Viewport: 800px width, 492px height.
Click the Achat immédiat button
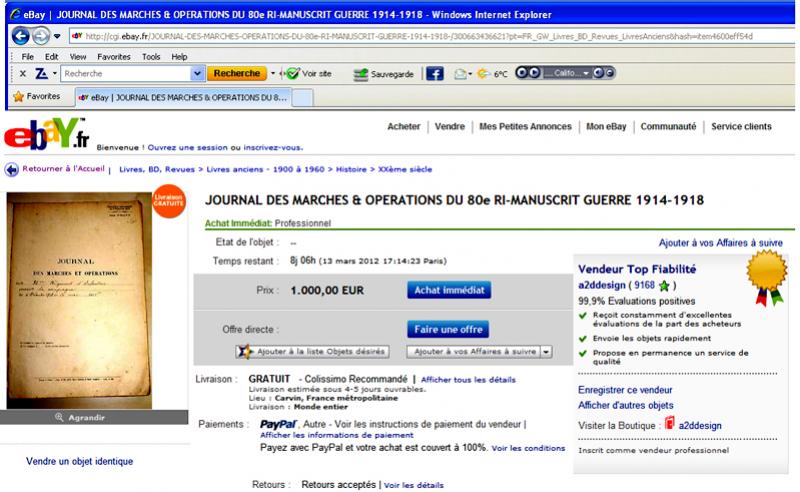point(449,290)
